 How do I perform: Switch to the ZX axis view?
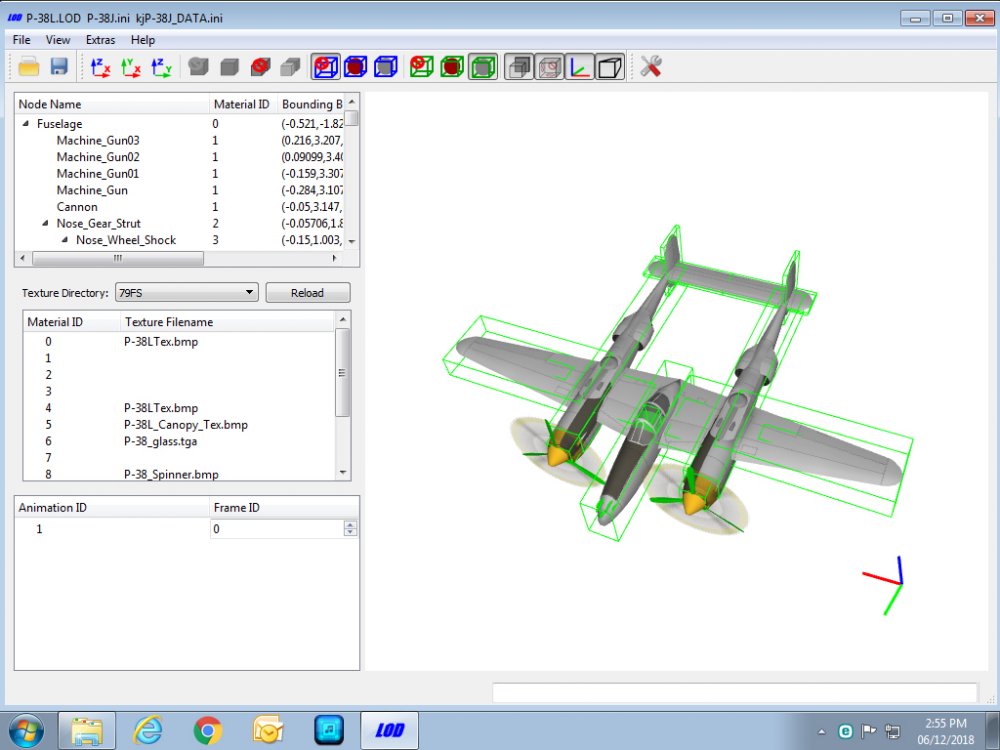point(100,67)
